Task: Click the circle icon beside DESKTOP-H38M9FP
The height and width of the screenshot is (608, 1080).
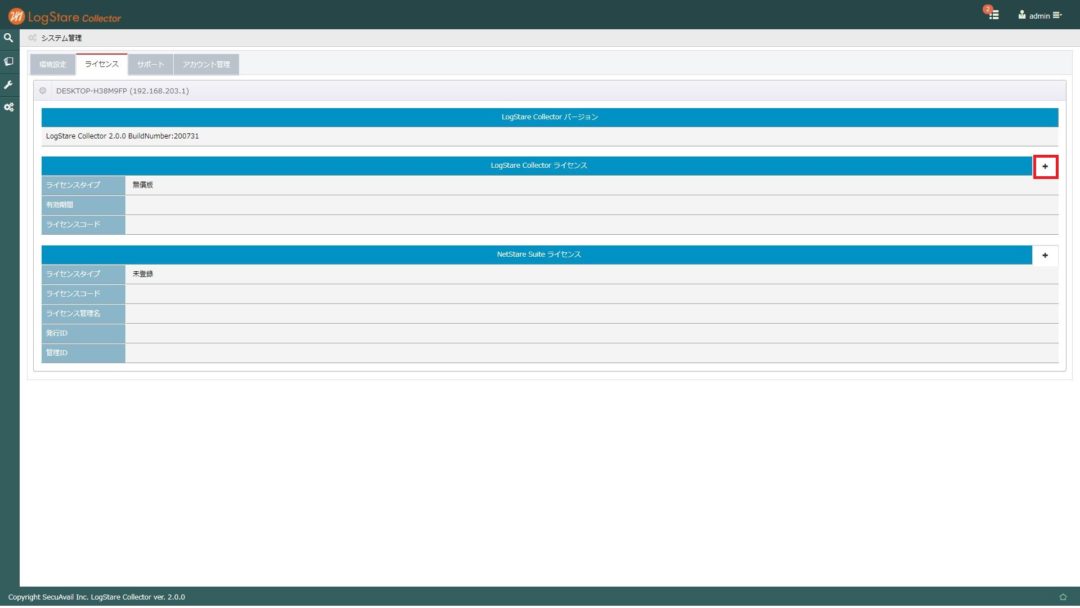Action: 43,90
